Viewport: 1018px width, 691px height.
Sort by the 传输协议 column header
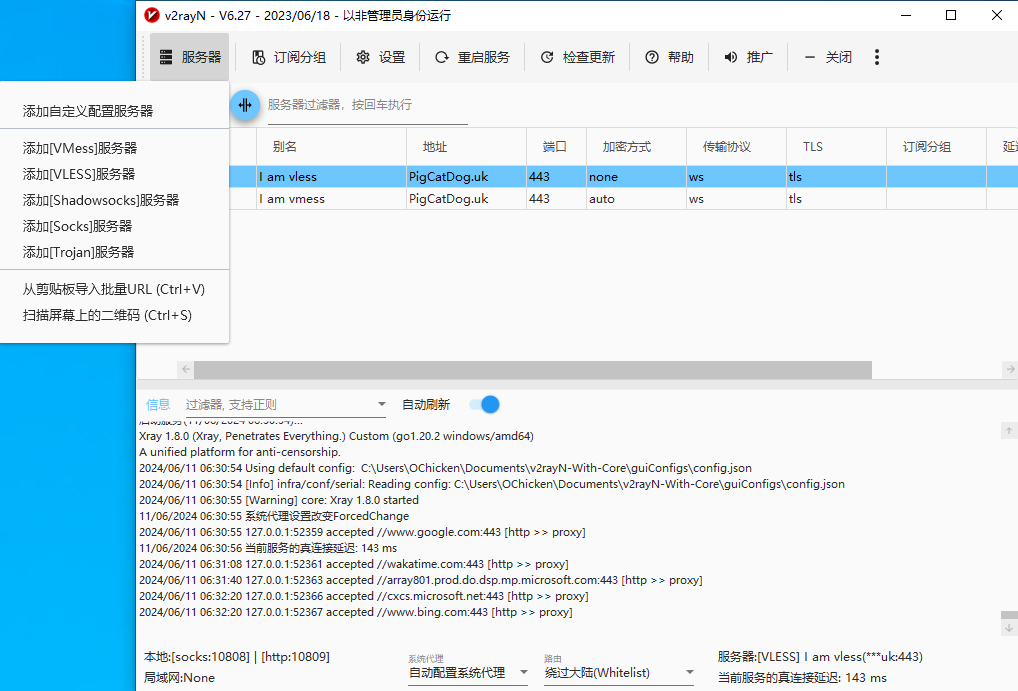[736, 147]
